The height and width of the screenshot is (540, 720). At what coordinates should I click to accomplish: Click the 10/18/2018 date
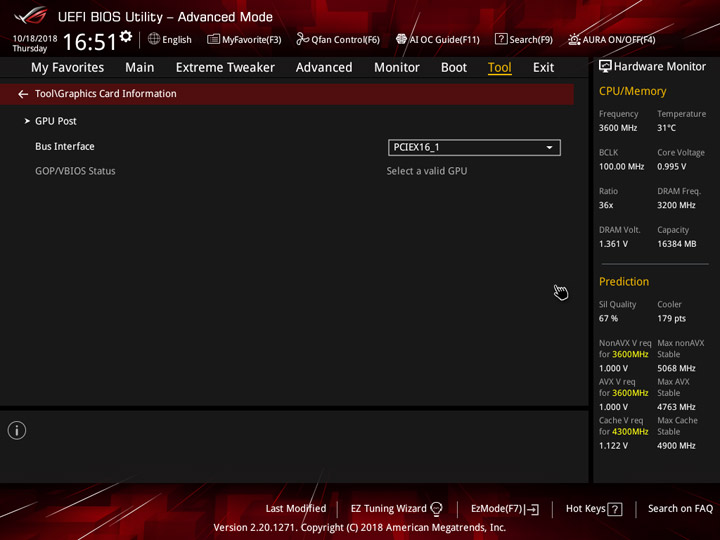tap(35, 38)
